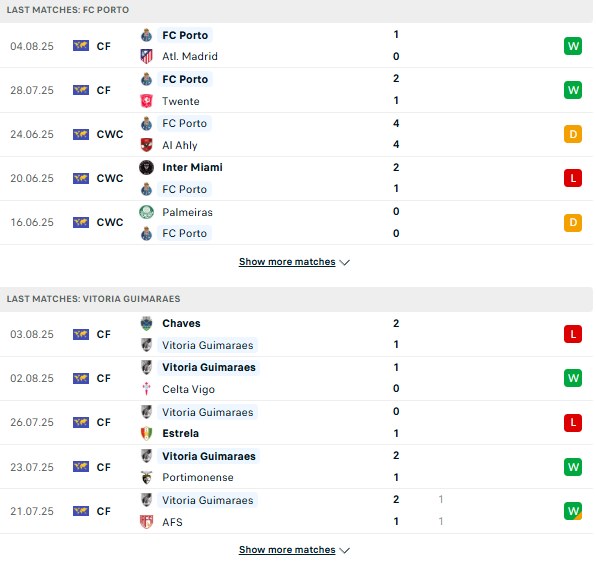Click the orange D badge for Al Ahly match
This screenshot has height=563, width=596.
[573, 134]
